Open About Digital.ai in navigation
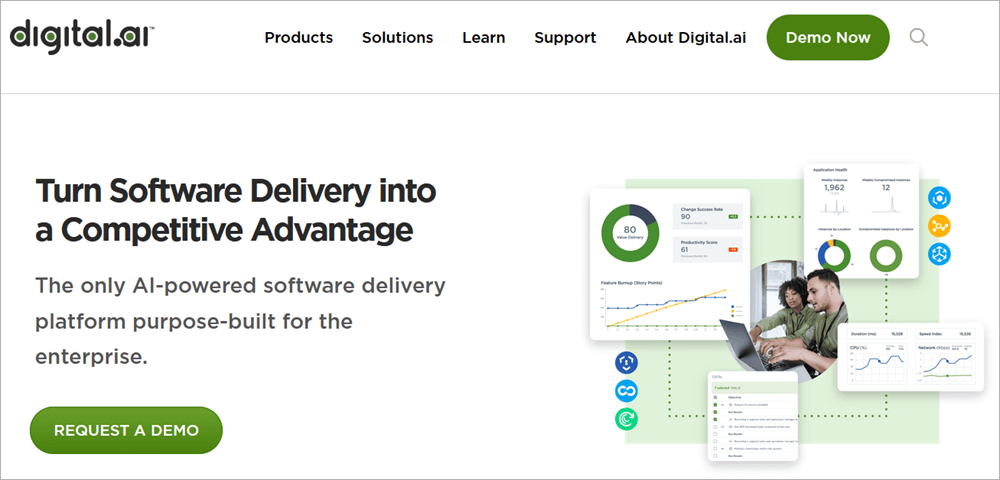The image size is (1000, 480). 686,38
